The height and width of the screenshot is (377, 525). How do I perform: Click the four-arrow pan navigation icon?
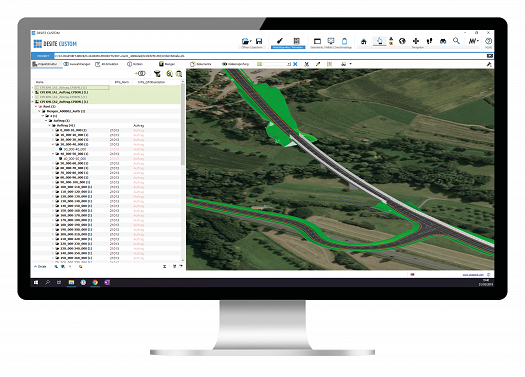(416, 41)
